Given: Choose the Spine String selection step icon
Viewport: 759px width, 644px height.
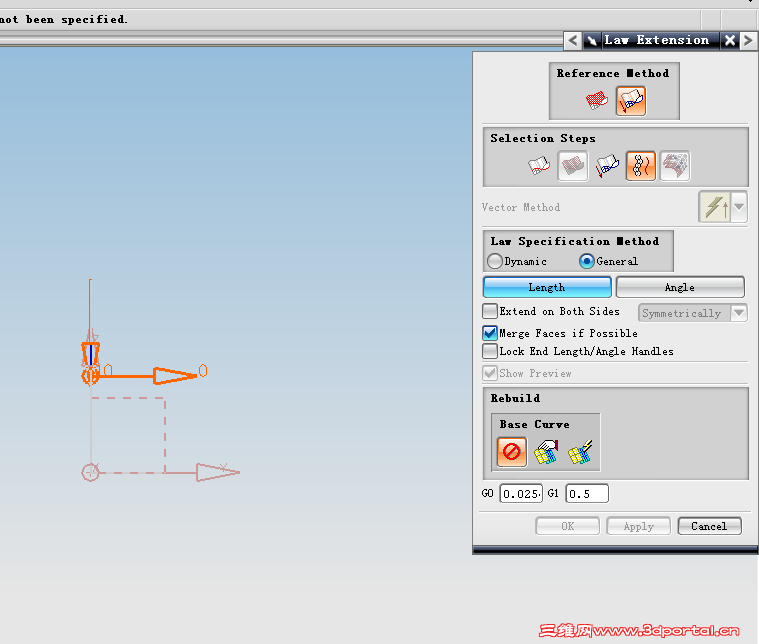Looking at the screenshot, I should [x=640, y=166].
